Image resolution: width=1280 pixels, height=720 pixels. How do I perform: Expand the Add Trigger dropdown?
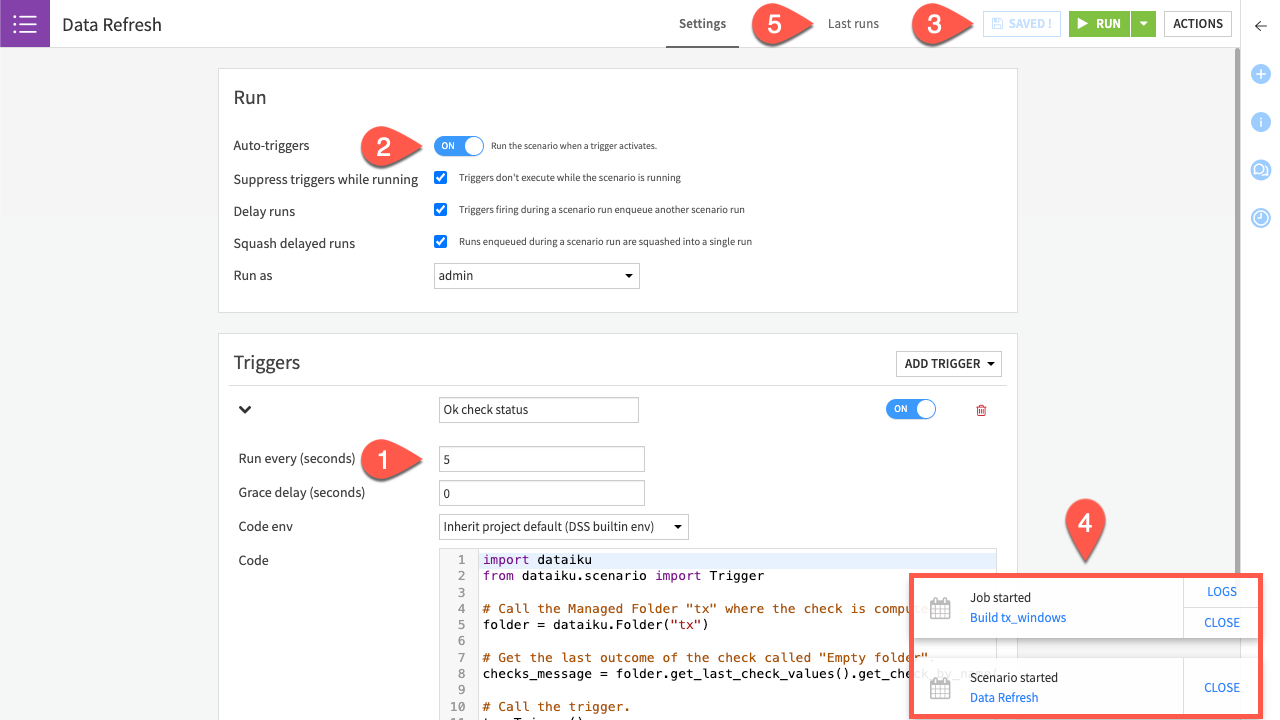(x=948, y=364)
